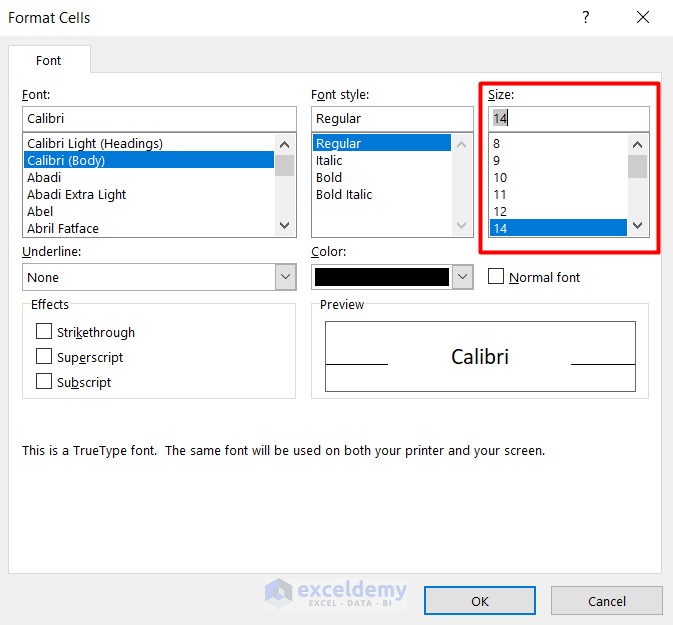Viewport: 673px width, 625px height.
Task: Check the Subscript option
Action: pos(44,382)
